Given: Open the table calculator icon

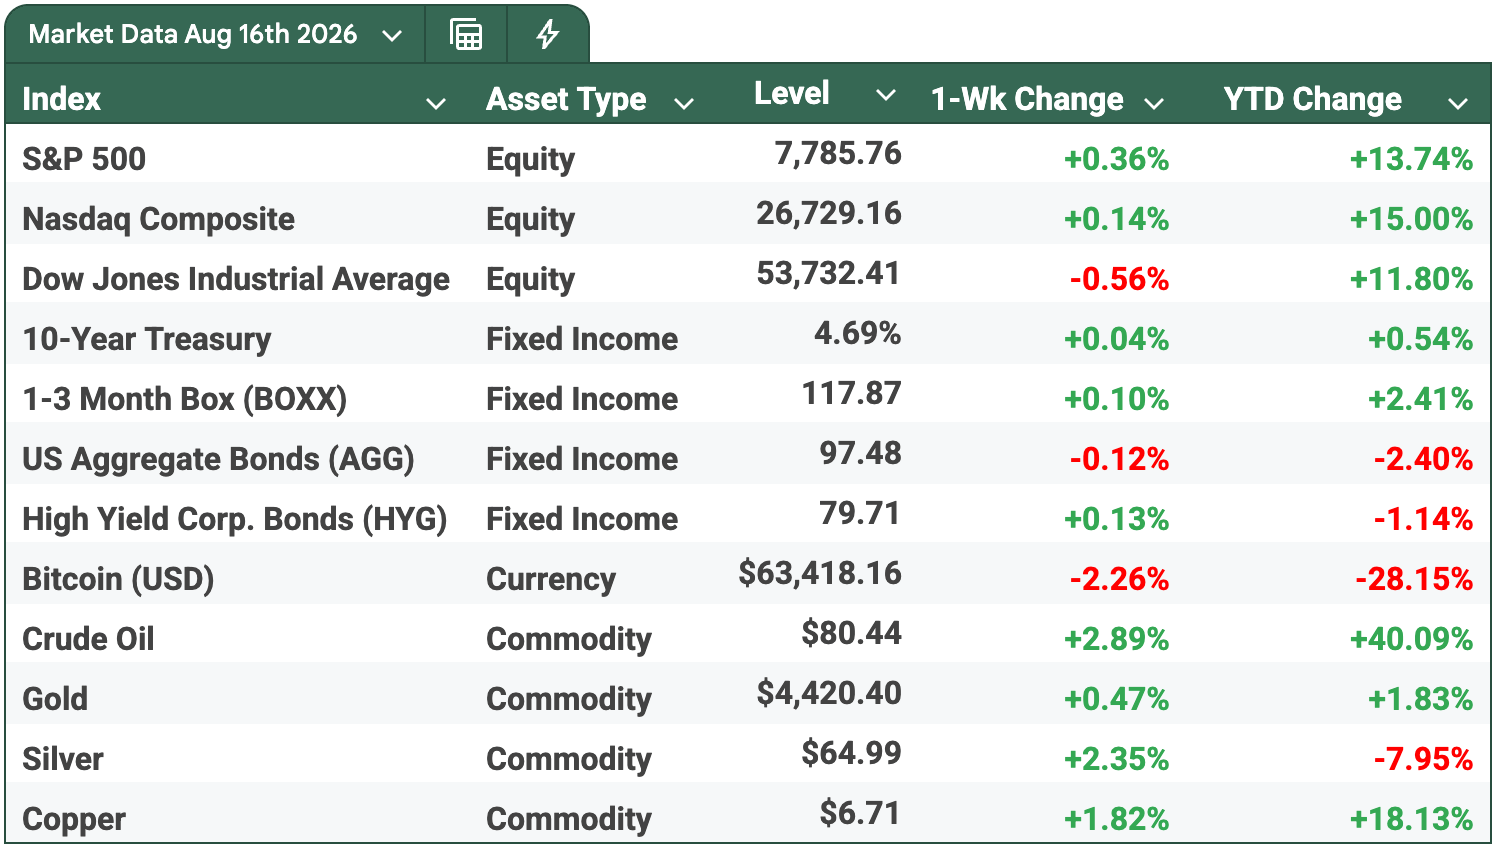Looking at the screenshot, I should coord(466,35).
